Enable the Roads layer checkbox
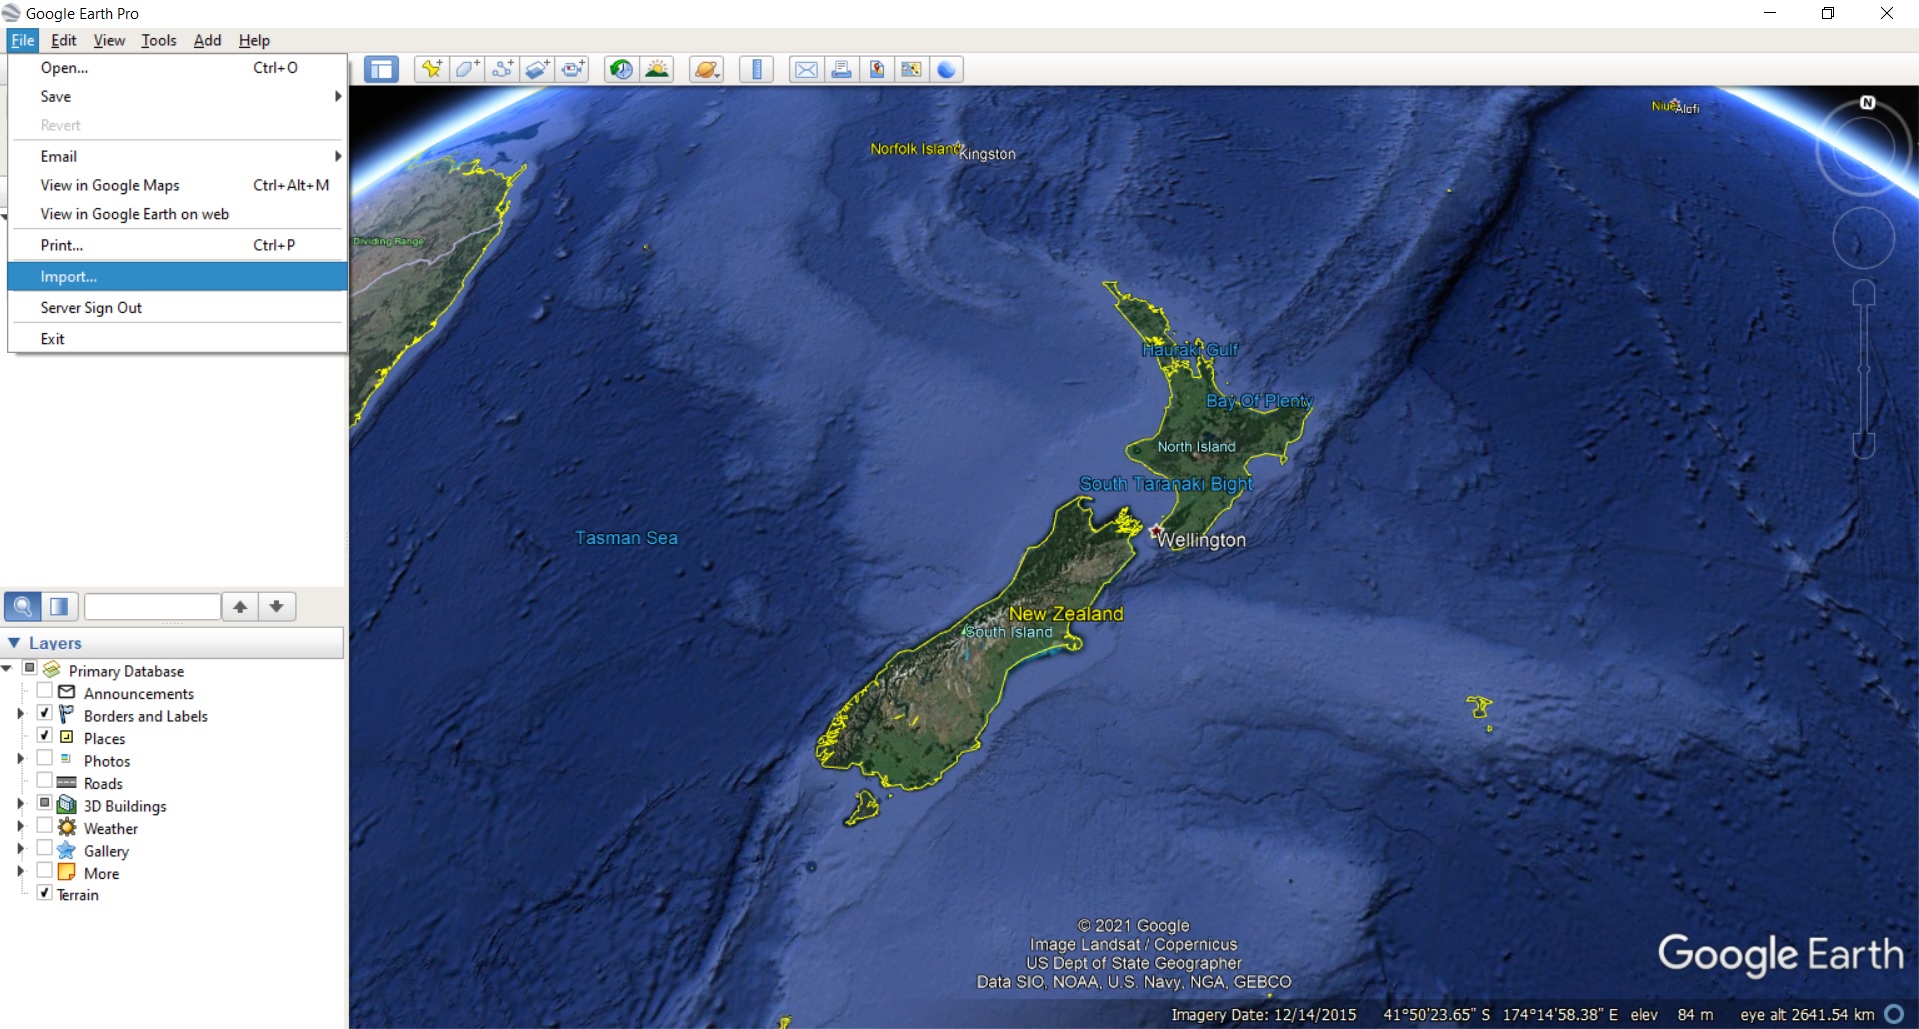Viewport: 1919px width, 1029px height. click(x=44, y=781)
